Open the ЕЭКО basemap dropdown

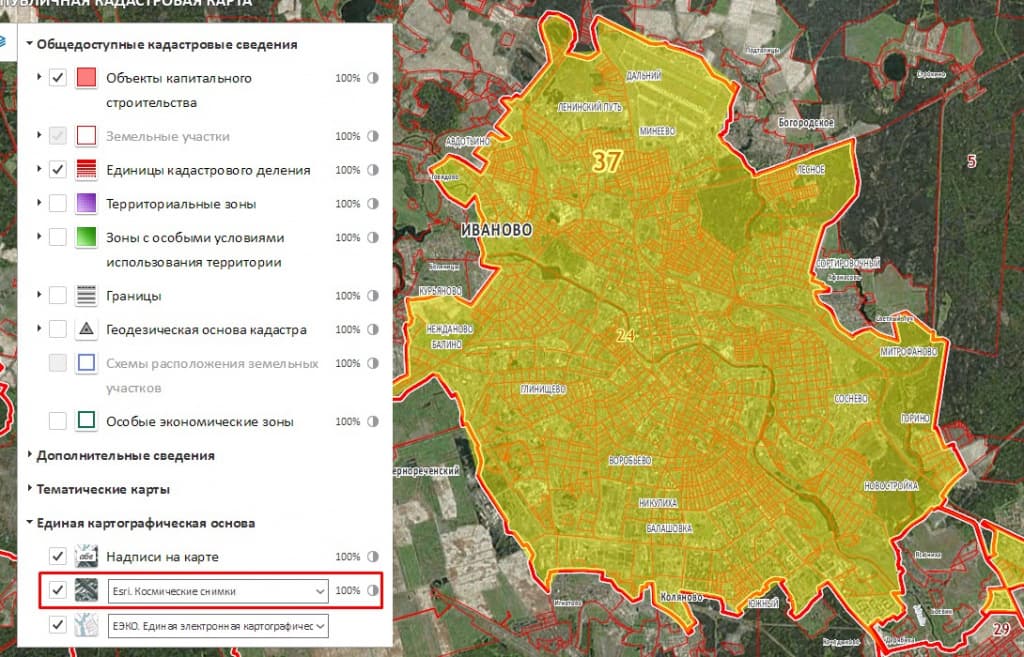point(320,626)
